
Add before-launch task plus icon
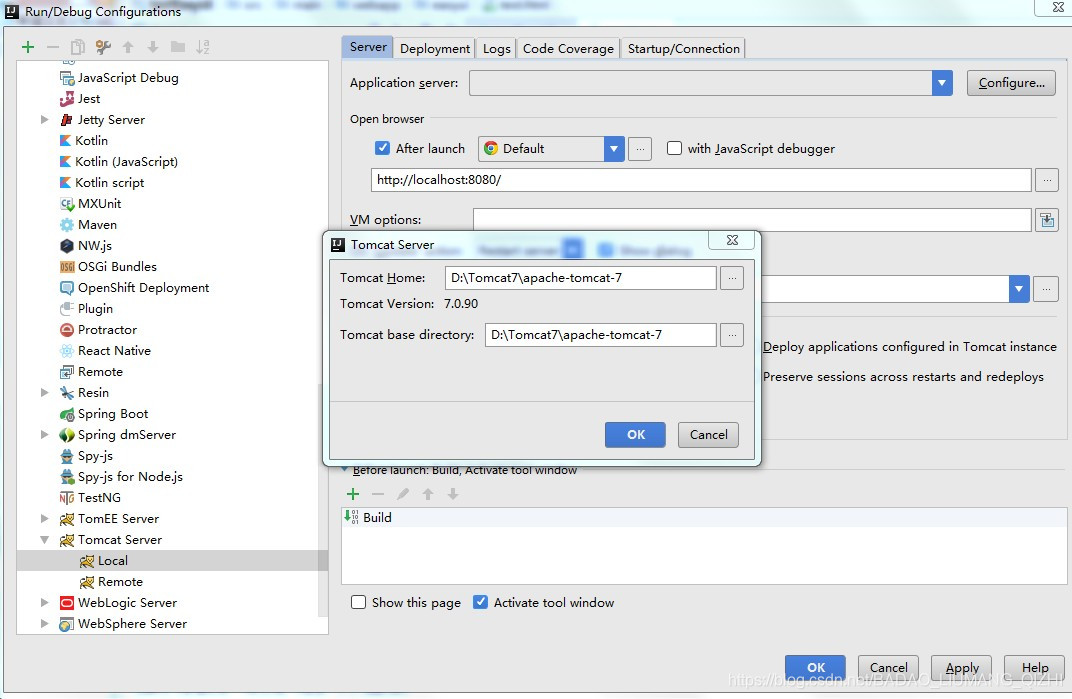pyautogui.click(x=353, y=494)
